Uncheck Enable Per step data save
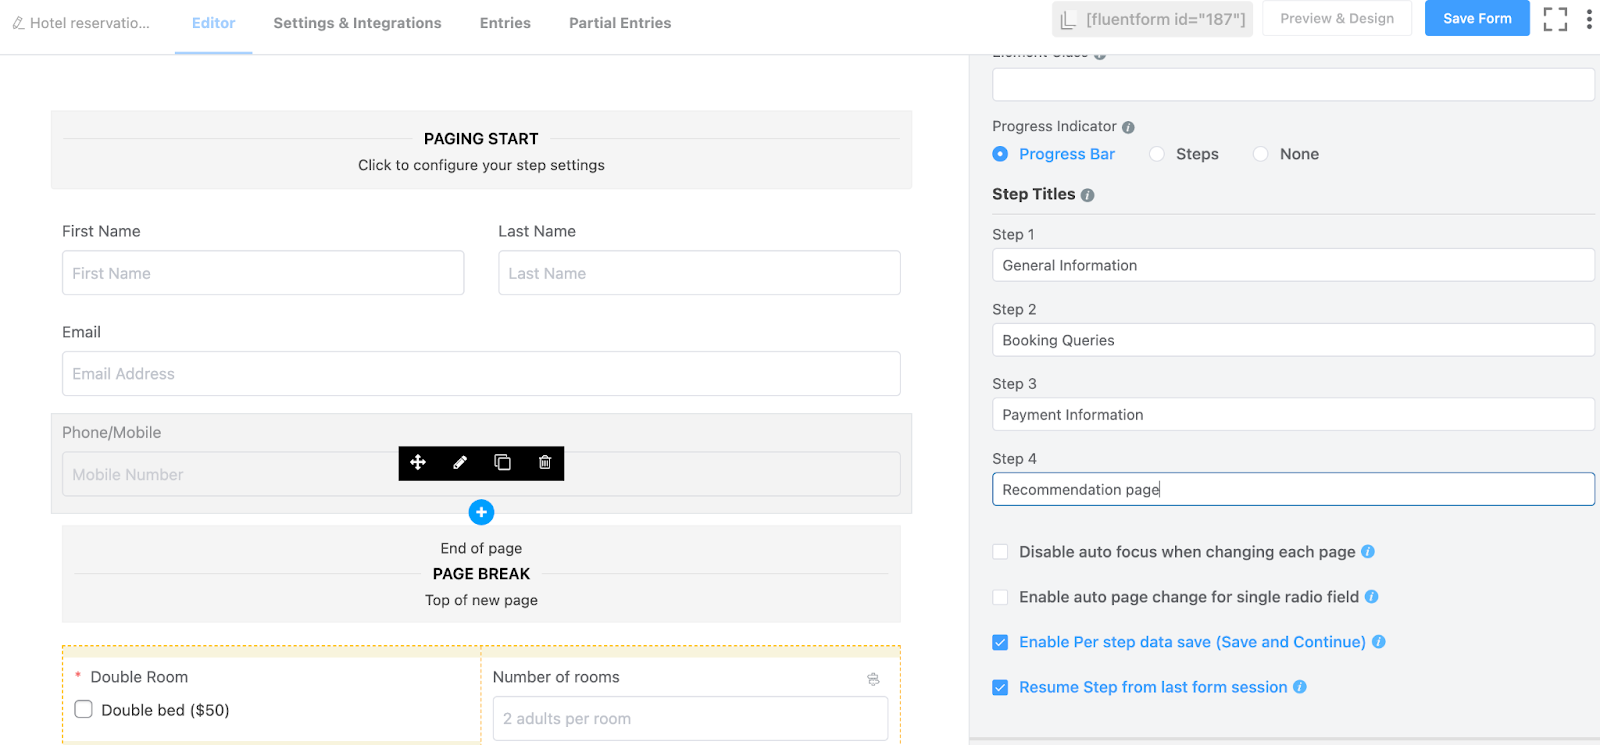Screen dimensions: 1600x745 click(1000, 642)
